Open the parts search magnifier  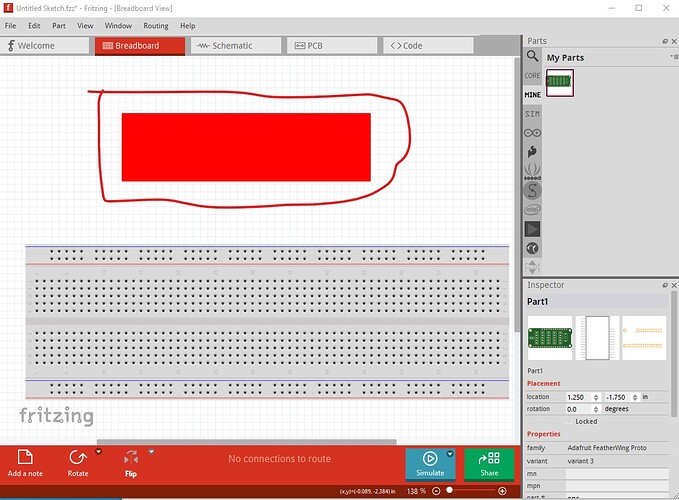[532, 56]
